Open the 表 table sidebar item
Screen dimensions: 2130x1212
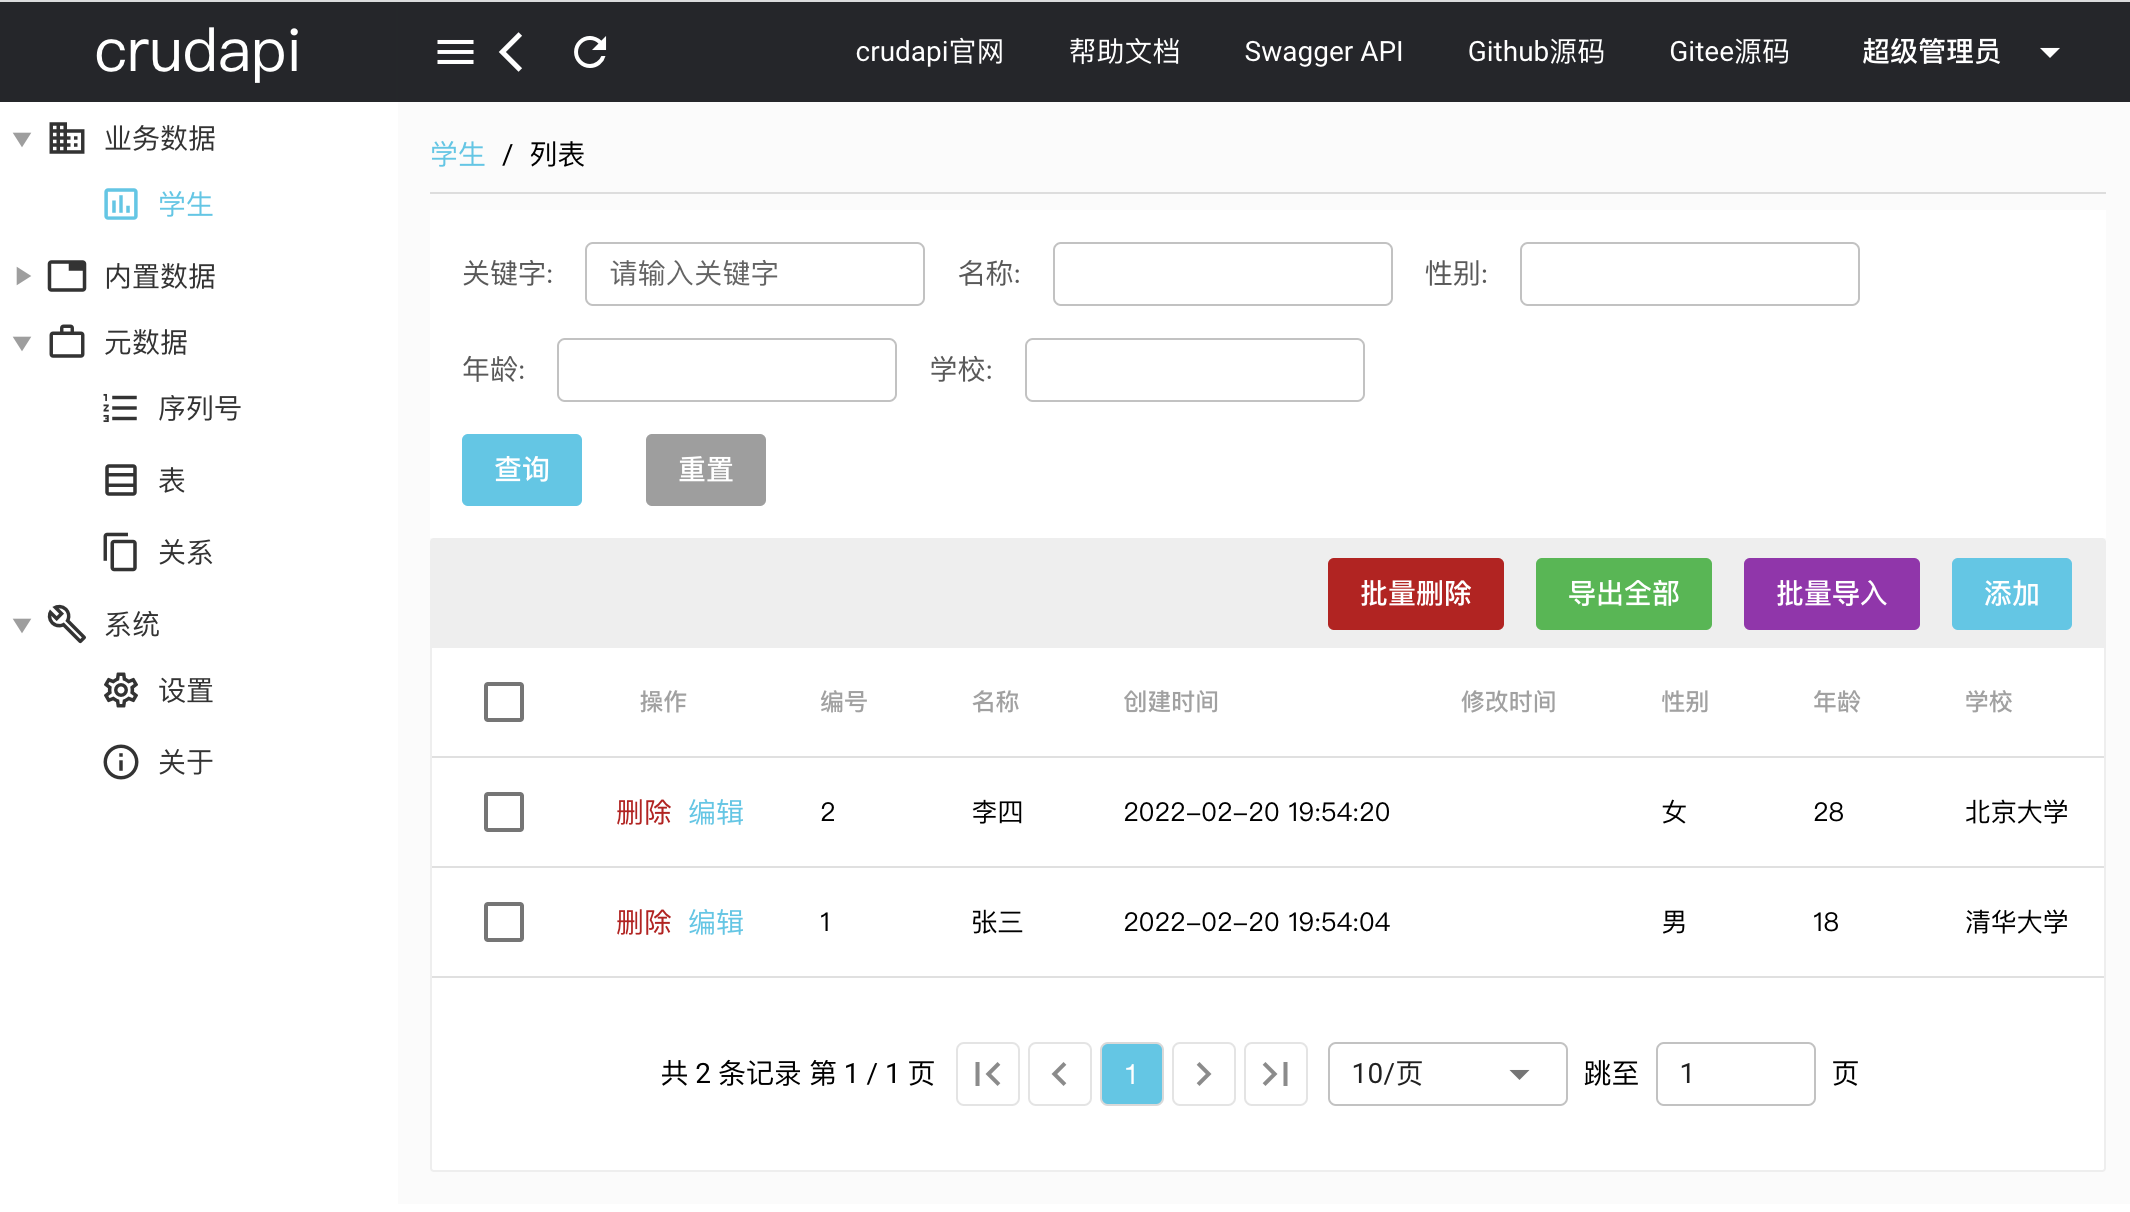point(171,481)
